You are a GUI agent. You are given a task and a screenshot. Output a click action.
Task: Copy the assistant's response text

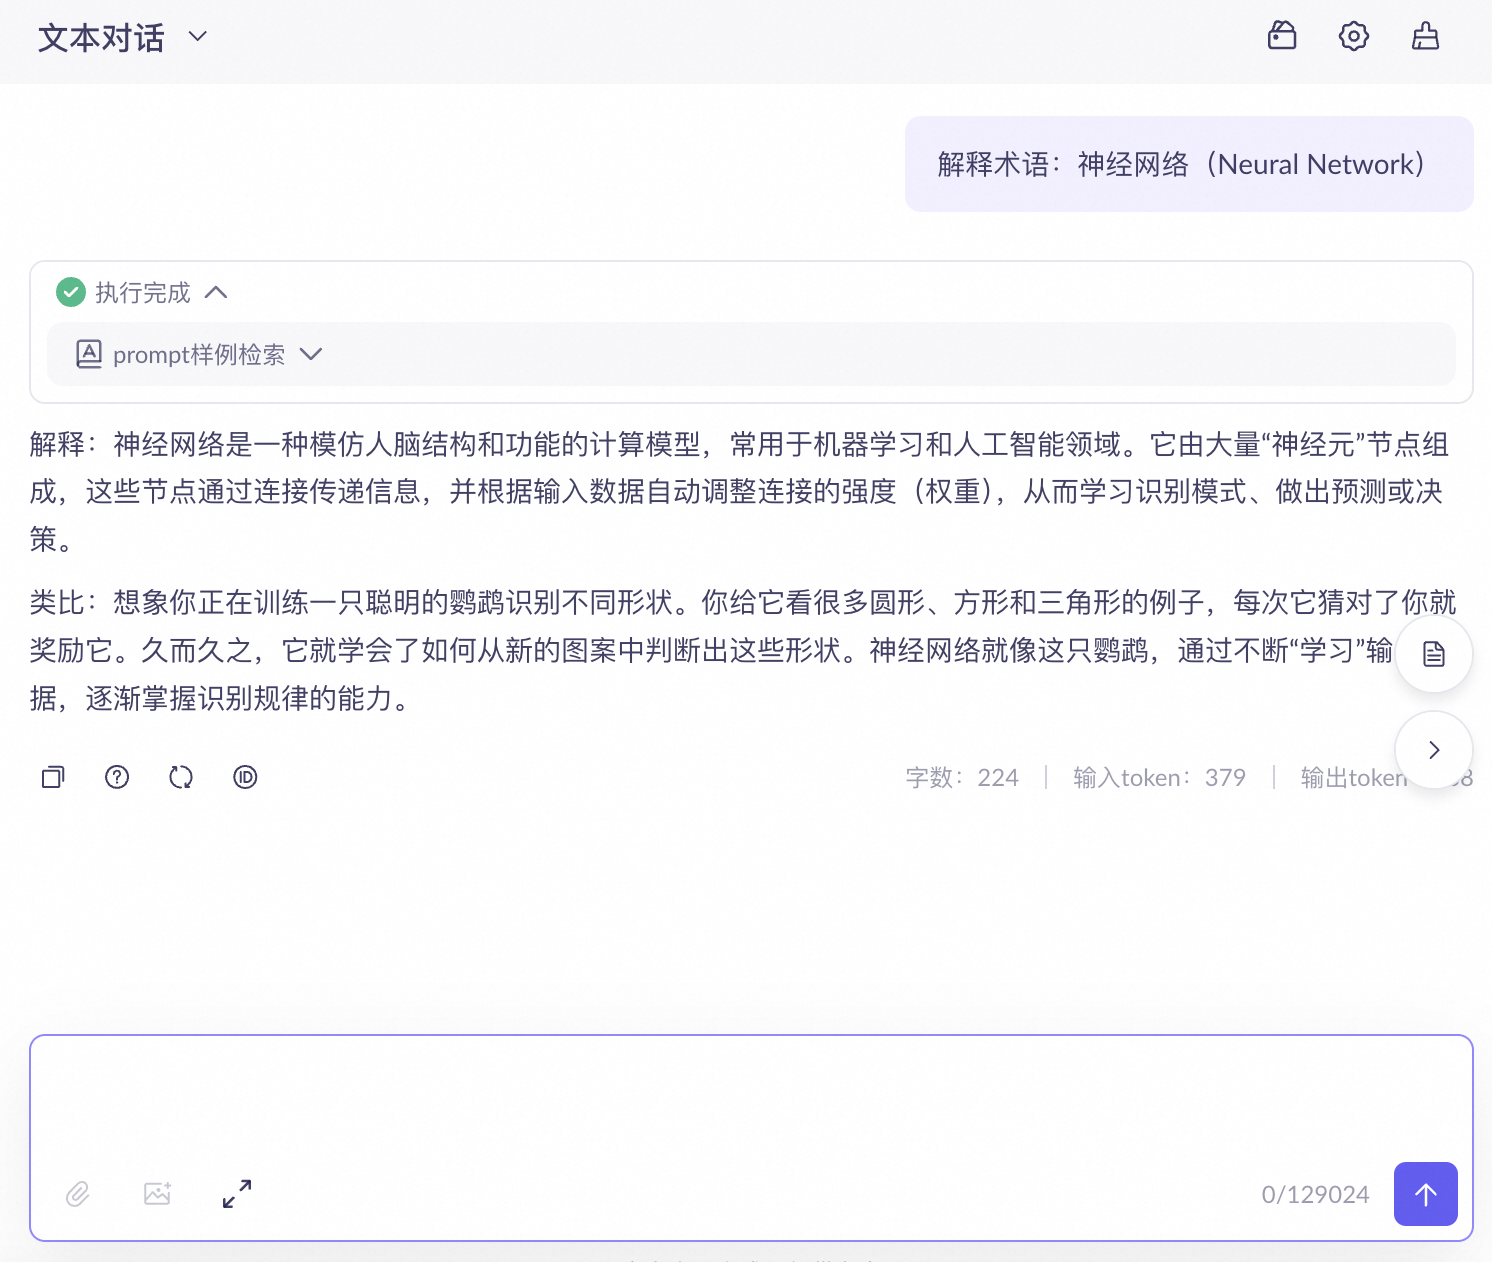tap(52, 777)
